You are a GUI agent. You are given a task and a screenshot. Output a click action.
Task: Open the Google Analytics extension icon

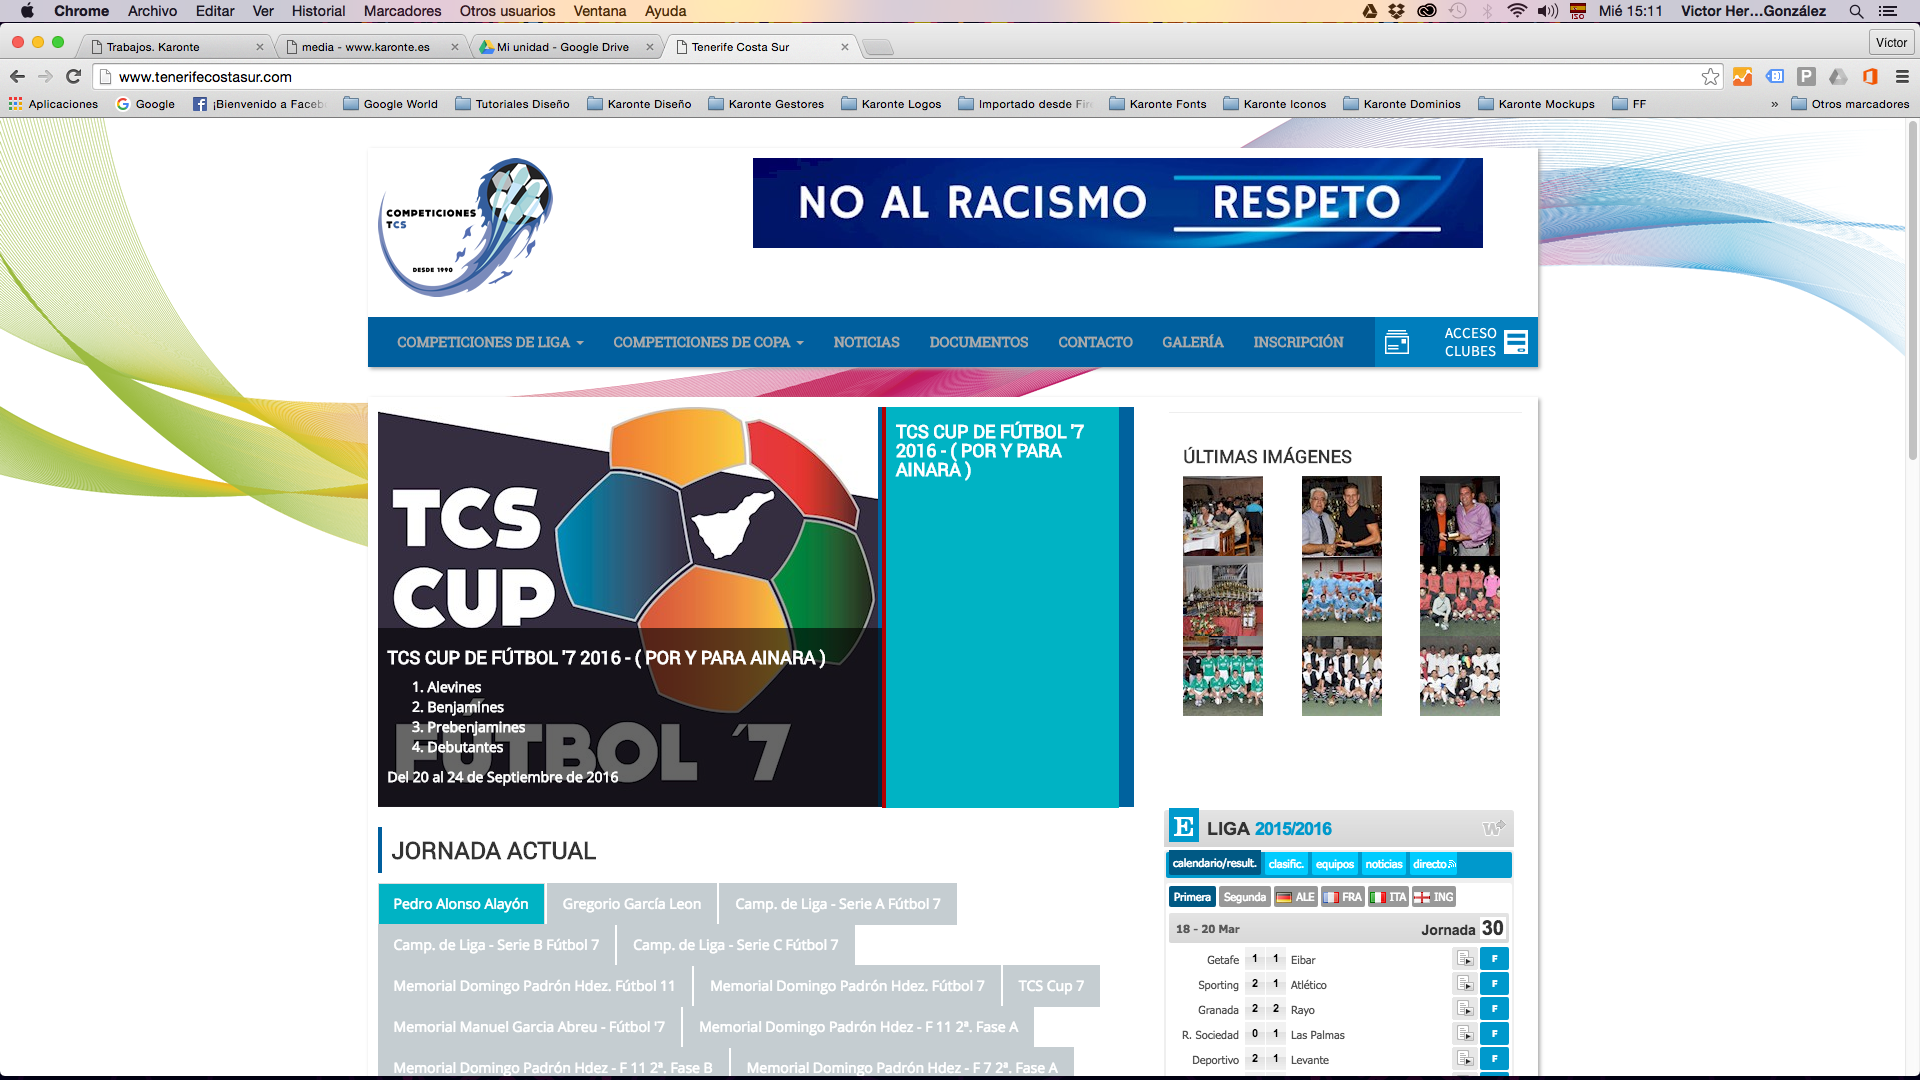click(1742, 77)
